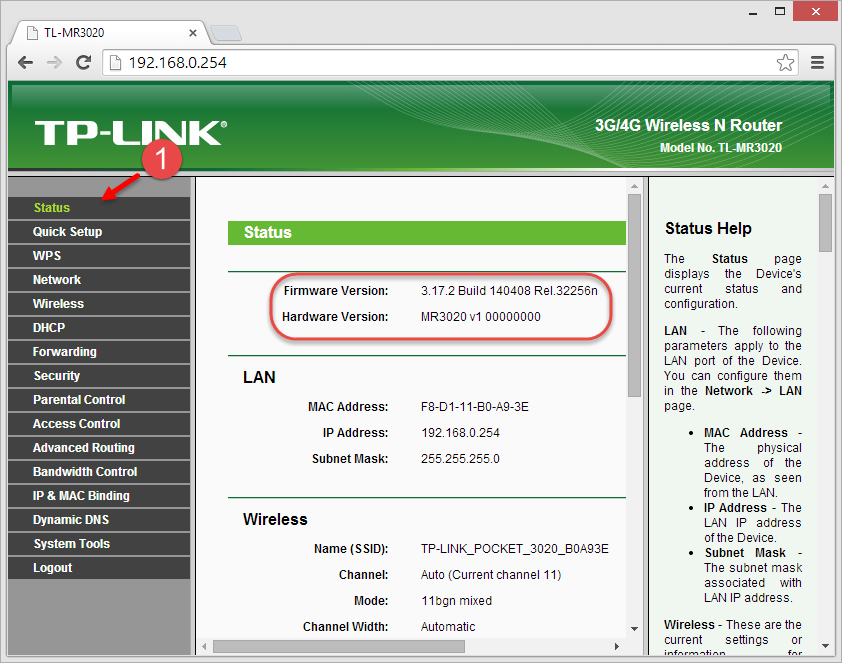
Task: Click the horizontal scrollbar thumb
Action: pos(339,646)
